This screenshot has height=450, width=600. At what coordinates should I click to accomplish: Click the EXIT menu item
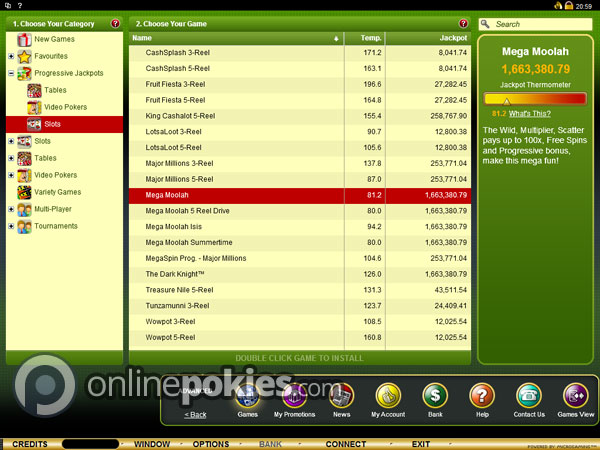421,444
